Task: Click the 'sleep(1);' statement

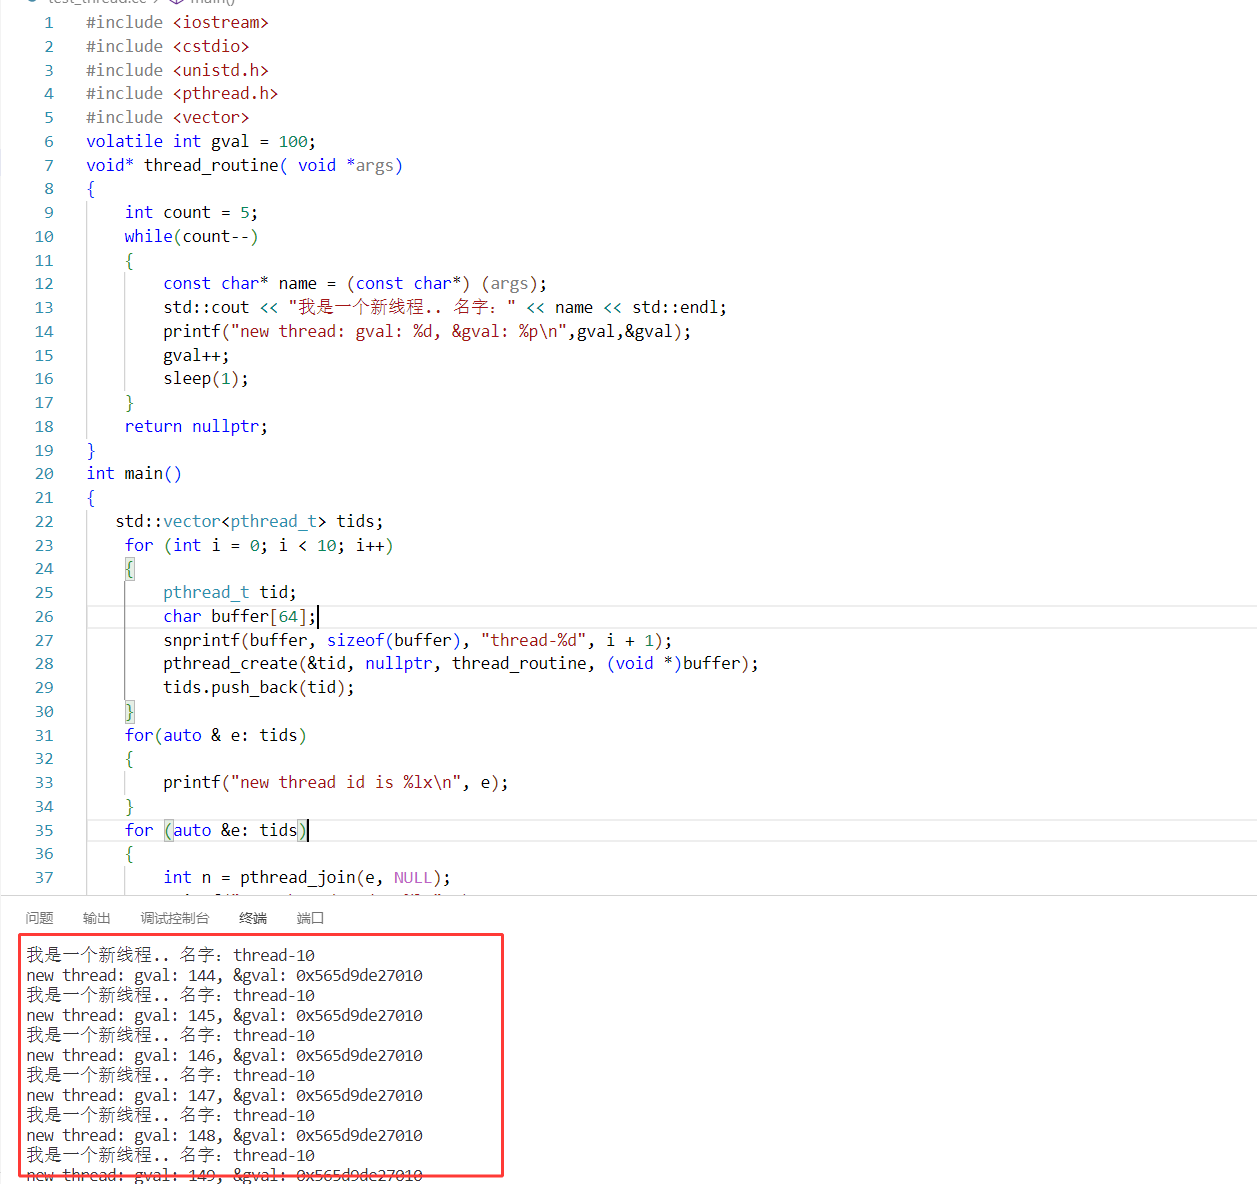Action: [206, 378]
